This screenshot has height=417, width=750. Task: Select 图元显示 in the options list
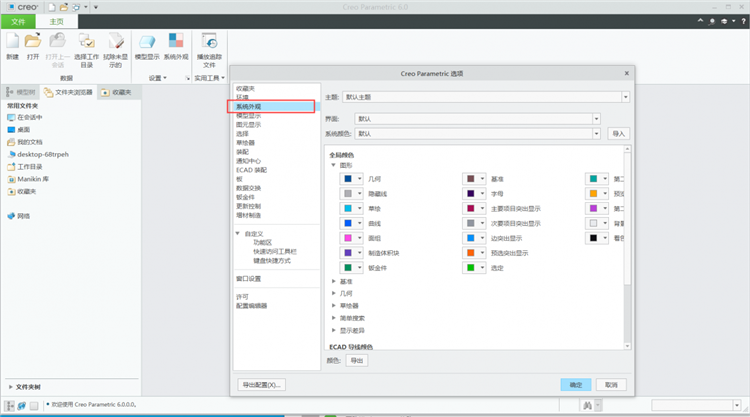[x=248, y=125]
